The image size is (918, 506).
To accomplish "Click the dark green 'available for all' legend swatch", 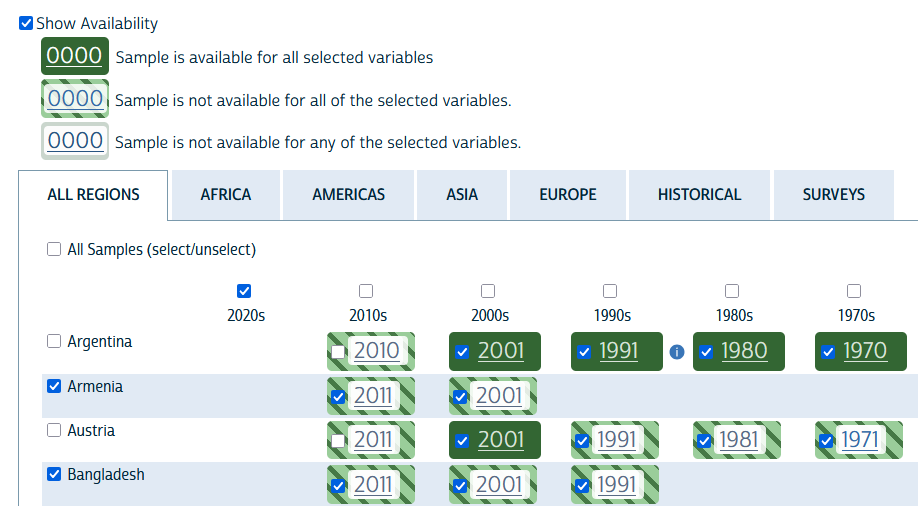I will point(75,56).
